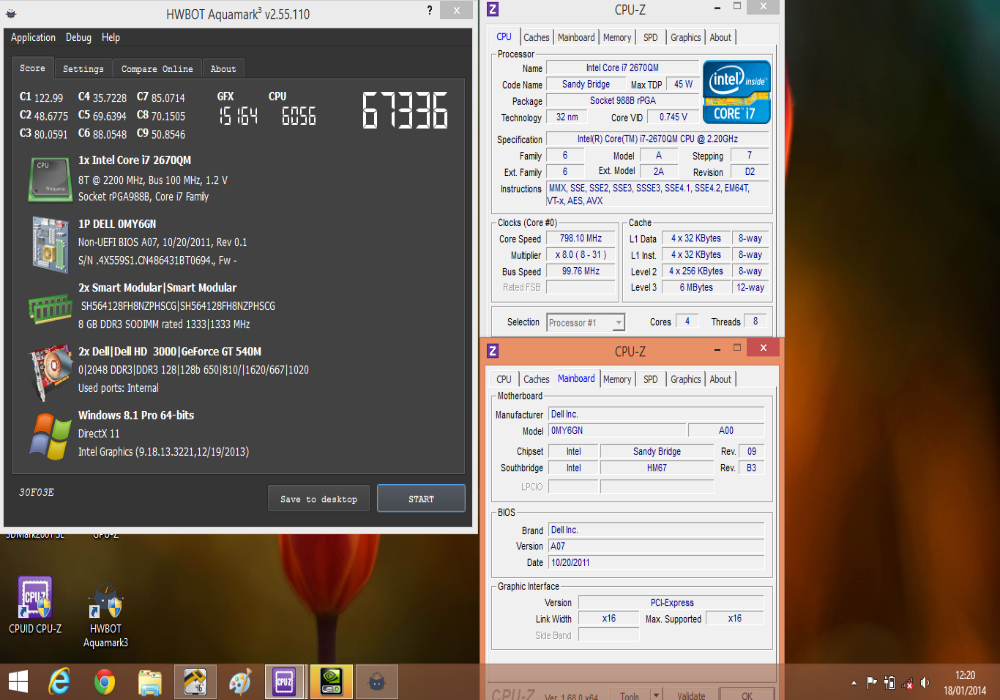Image resolution: width=1000 pixels, height=700 pixels.
Task: Click the hammer tool icon on the taskbar
Action: [x=195, y=682]
